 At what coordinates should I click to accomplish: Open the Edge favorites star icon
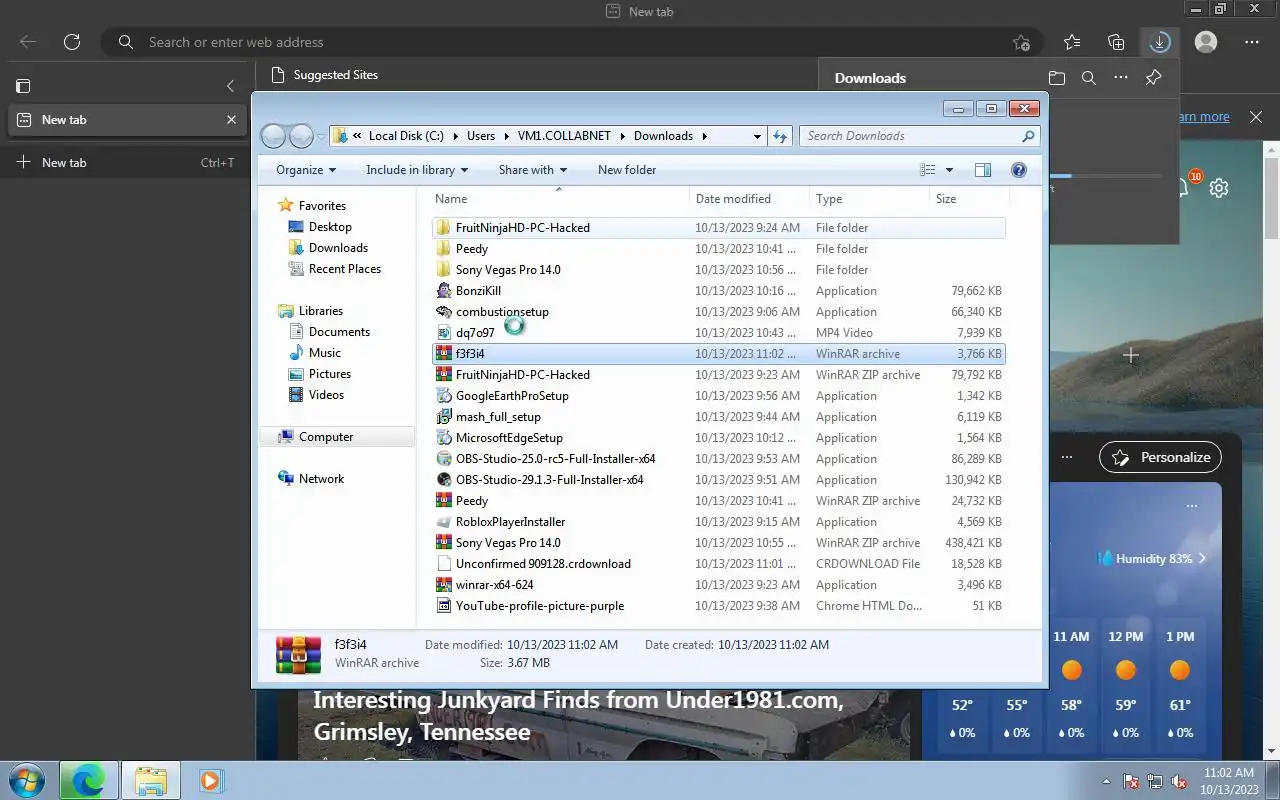(x=1072, y=42)
